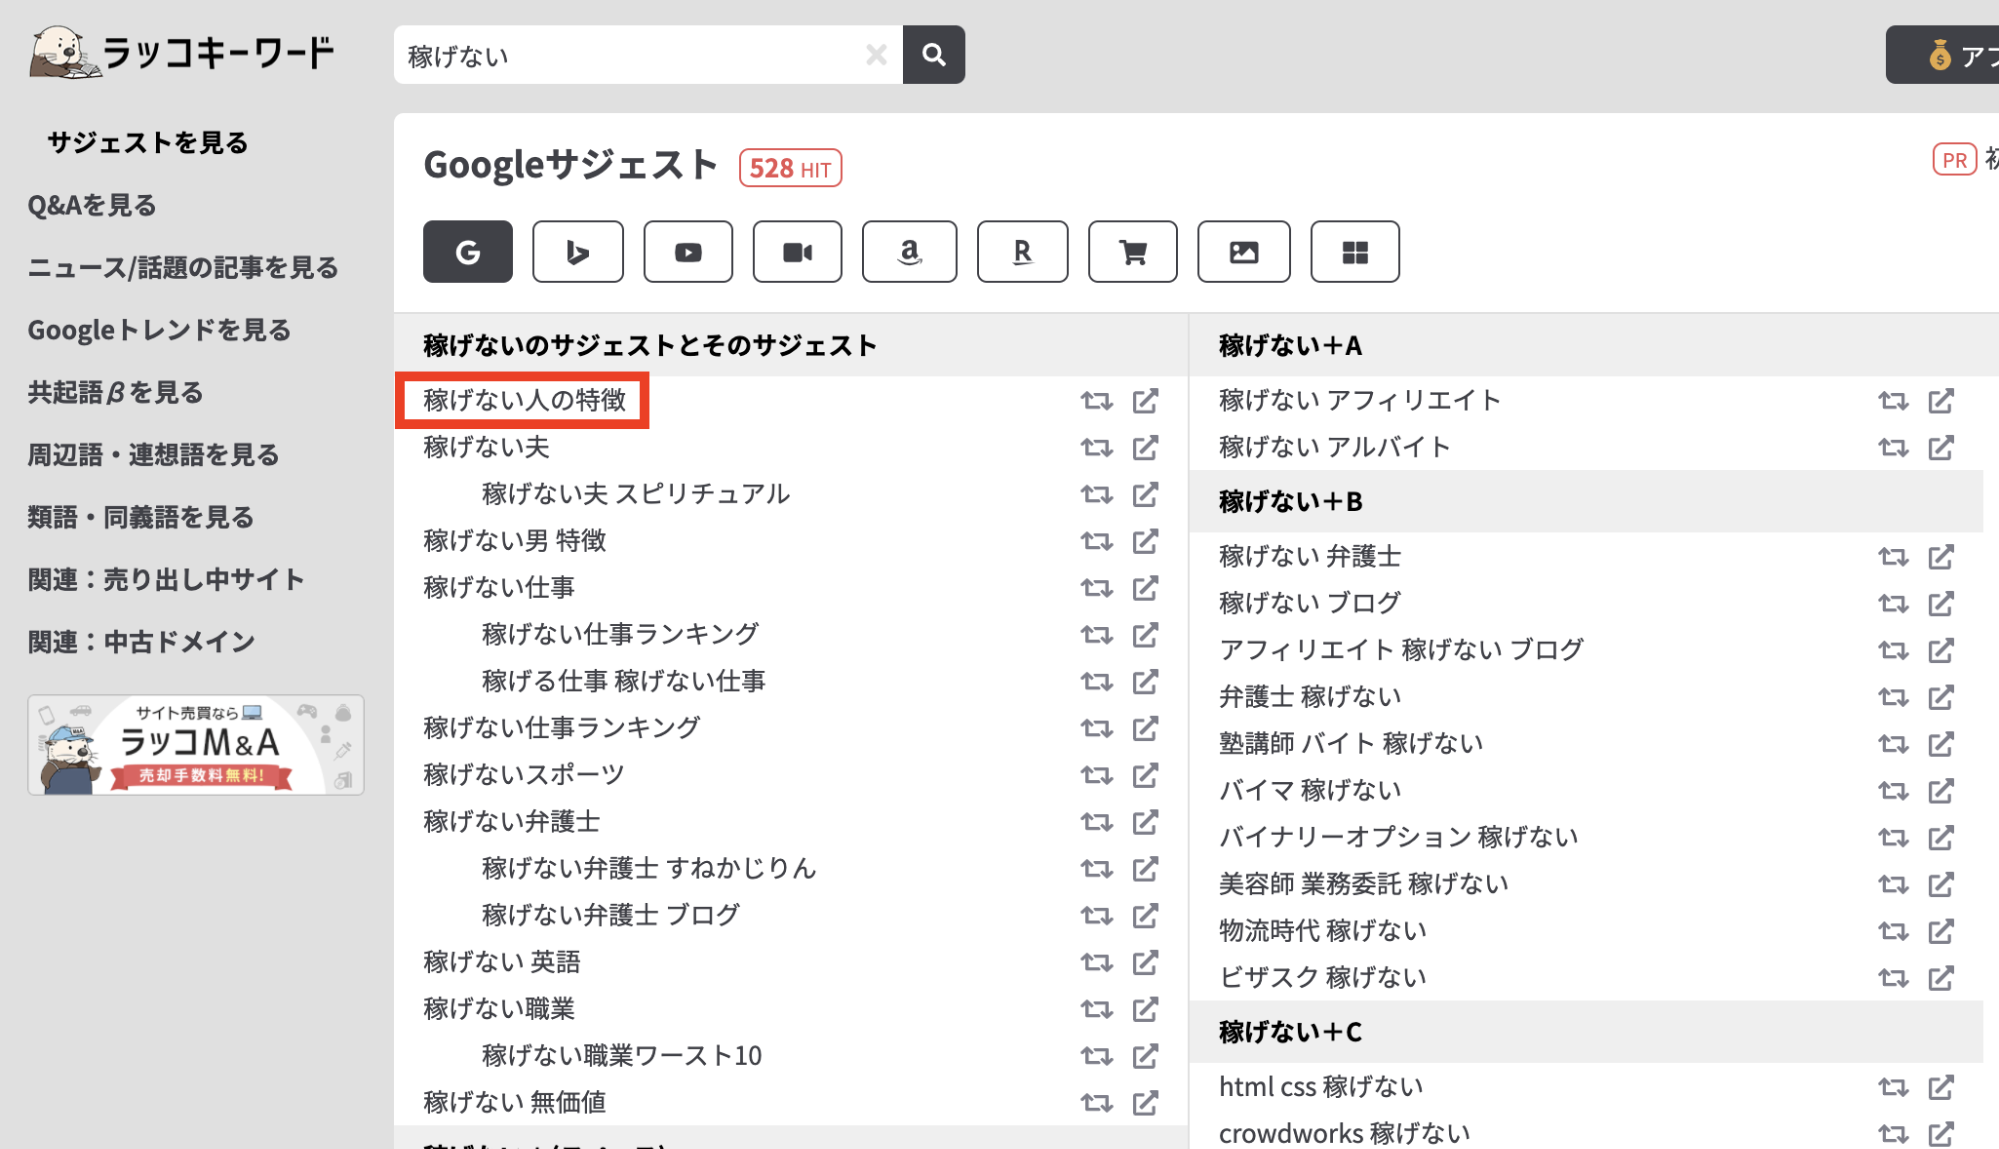This screenshot has width=1999, height=1149.
Task: Select the Amazon suggest source icon
Action: point(909,252)
